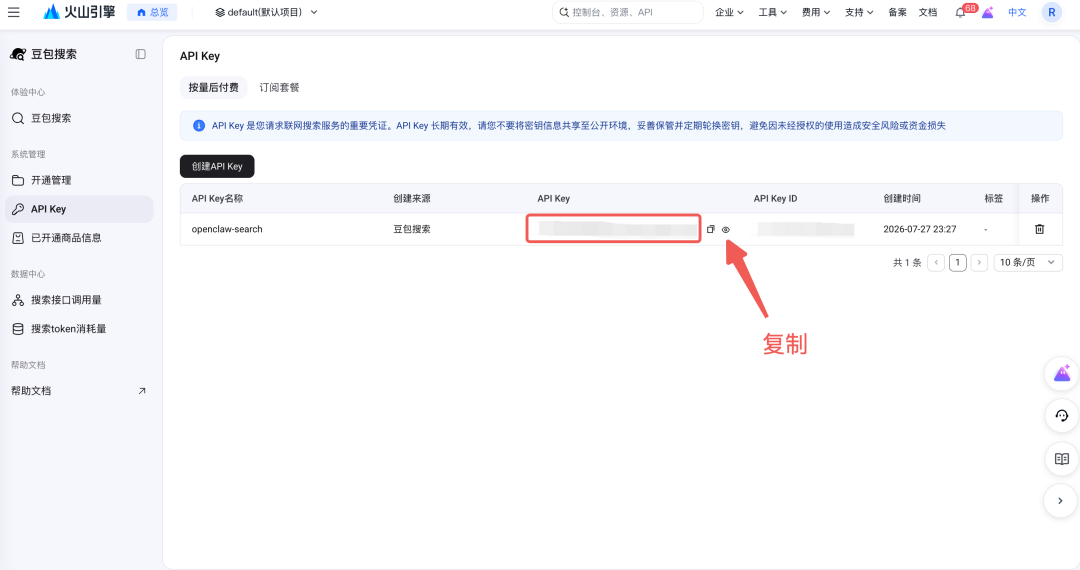
Task: Click the 2026-07-27 23:27 creation time
Action: 920,229
